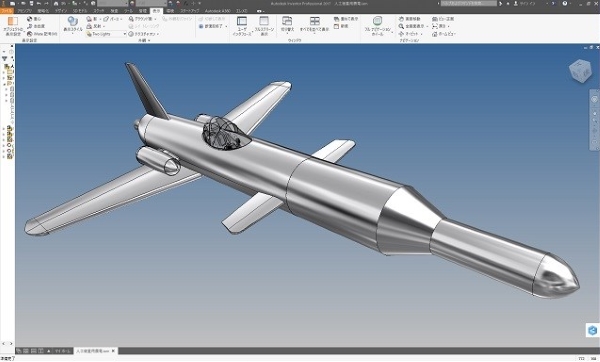This screenshot has width=600, height=362.
Task: Expand the Ground Plane (グラウンド面) dropdown
Action: pyautogui.click(x=155, y=19)
